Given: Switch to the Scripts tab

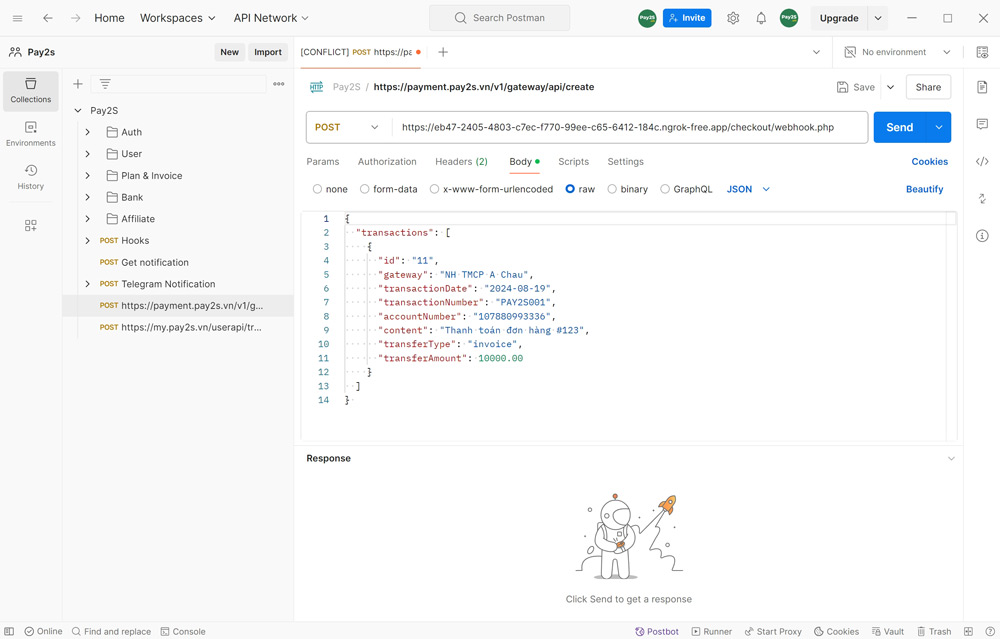Looking at the screenshot, I should click(573, 162).
